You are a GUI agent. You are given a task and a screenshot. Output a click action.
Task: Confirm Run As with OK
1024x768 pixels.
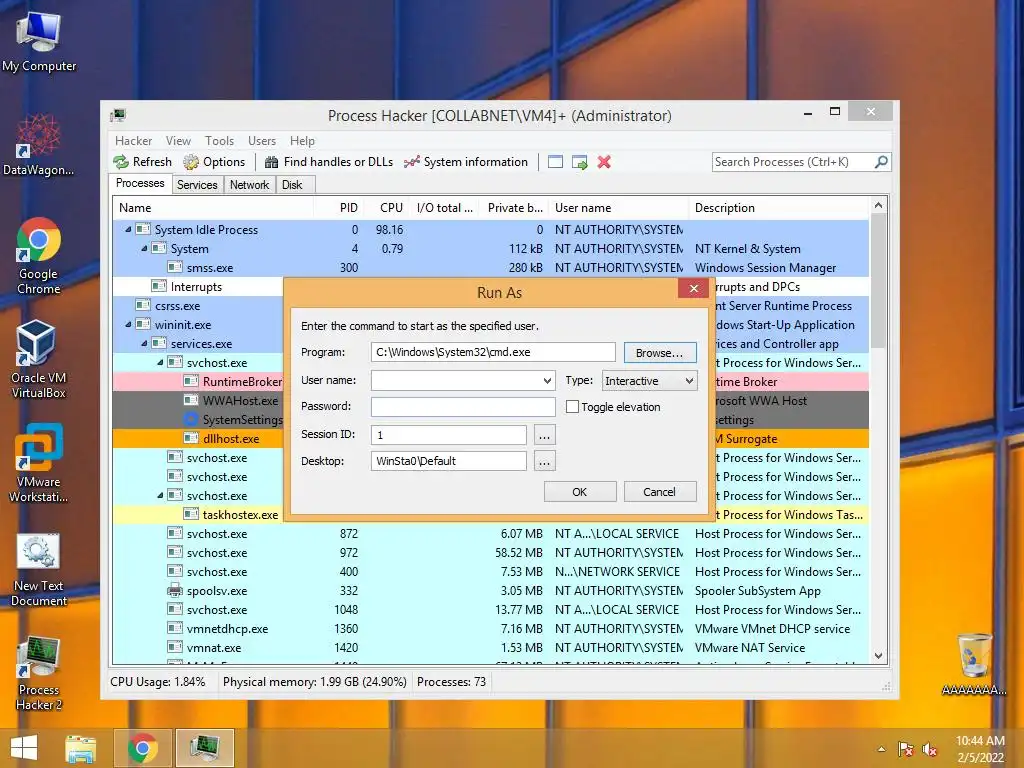[580, 492]
